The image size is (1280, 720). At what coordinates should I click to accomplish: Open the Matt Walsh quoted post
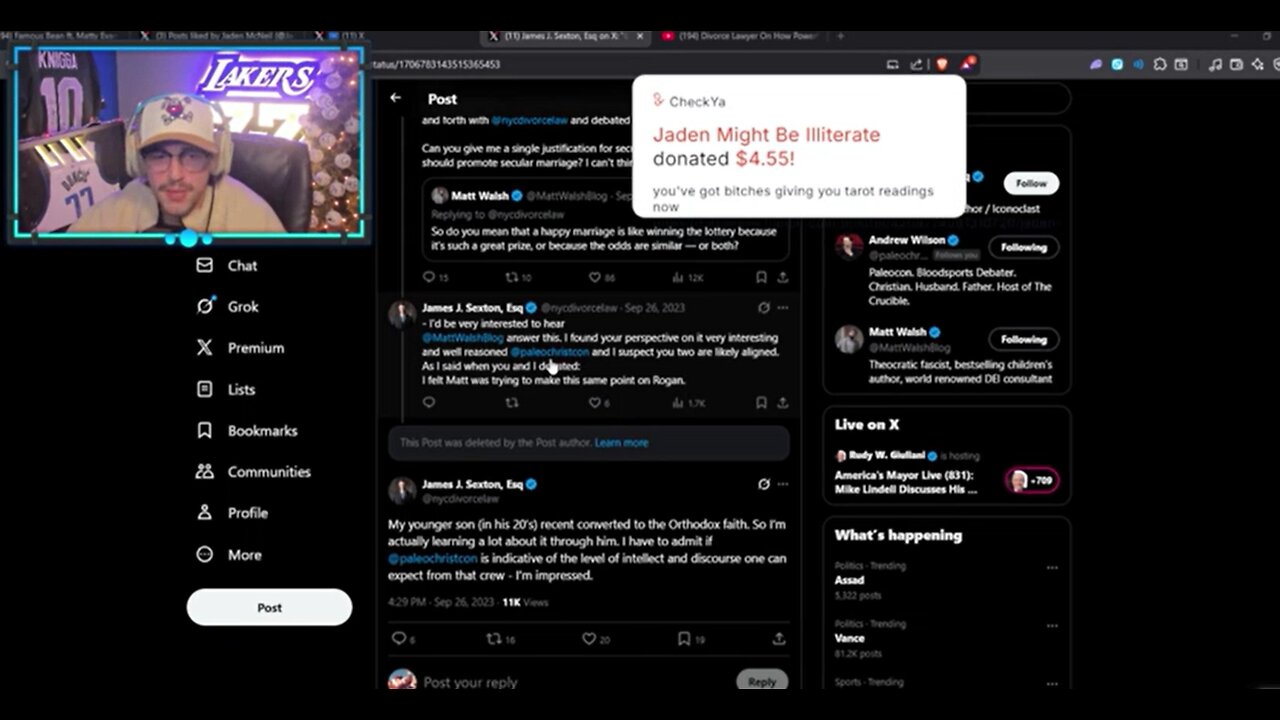point(605,218)
